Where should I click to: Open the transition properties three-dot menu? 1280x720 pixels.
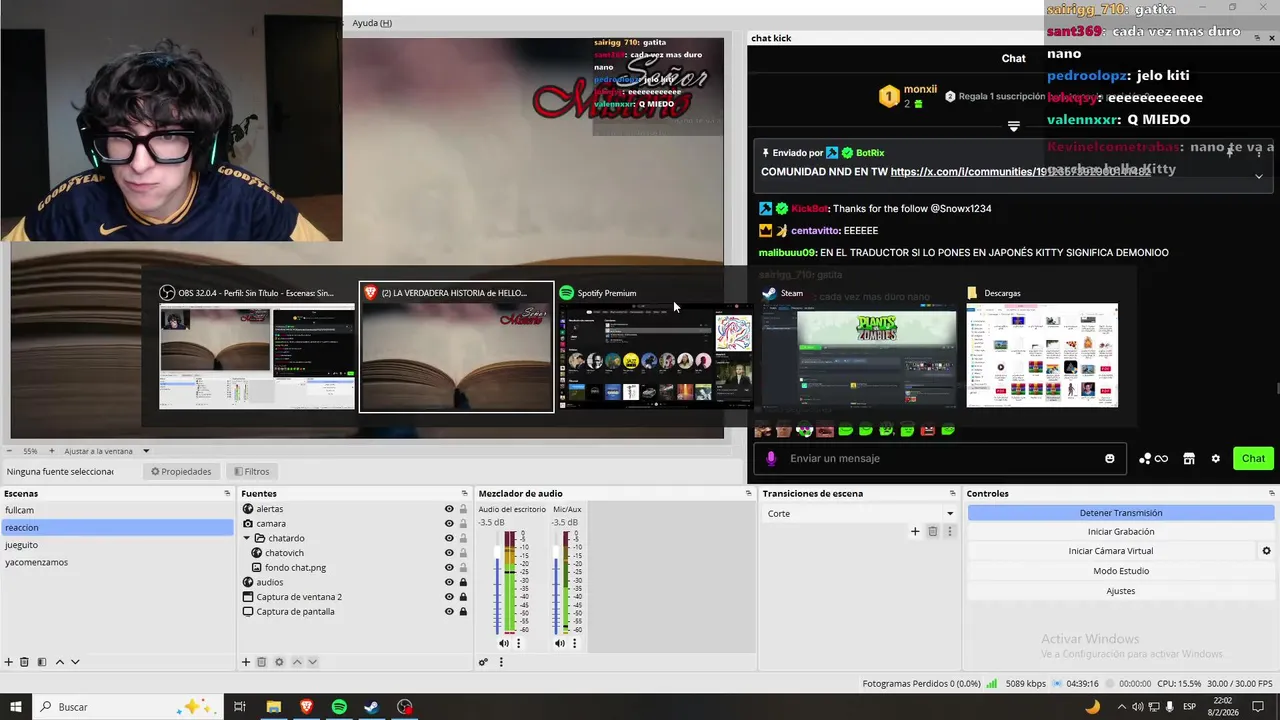click(949, 531)
